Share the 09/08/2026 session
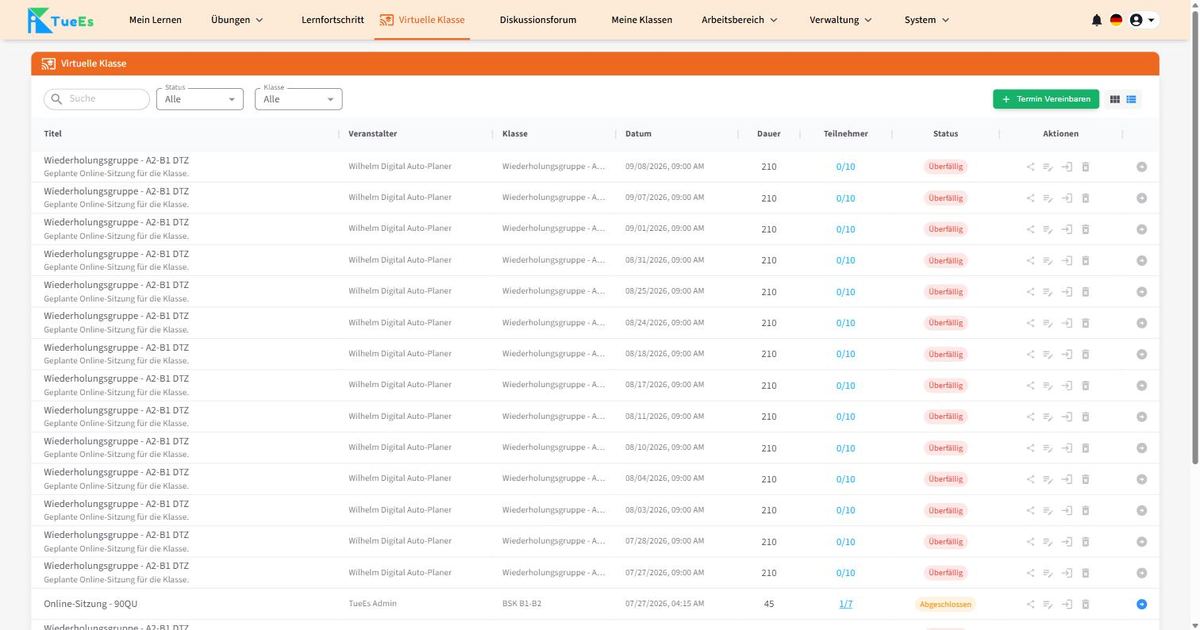 pyautogui.click(x=1030, y=167)
